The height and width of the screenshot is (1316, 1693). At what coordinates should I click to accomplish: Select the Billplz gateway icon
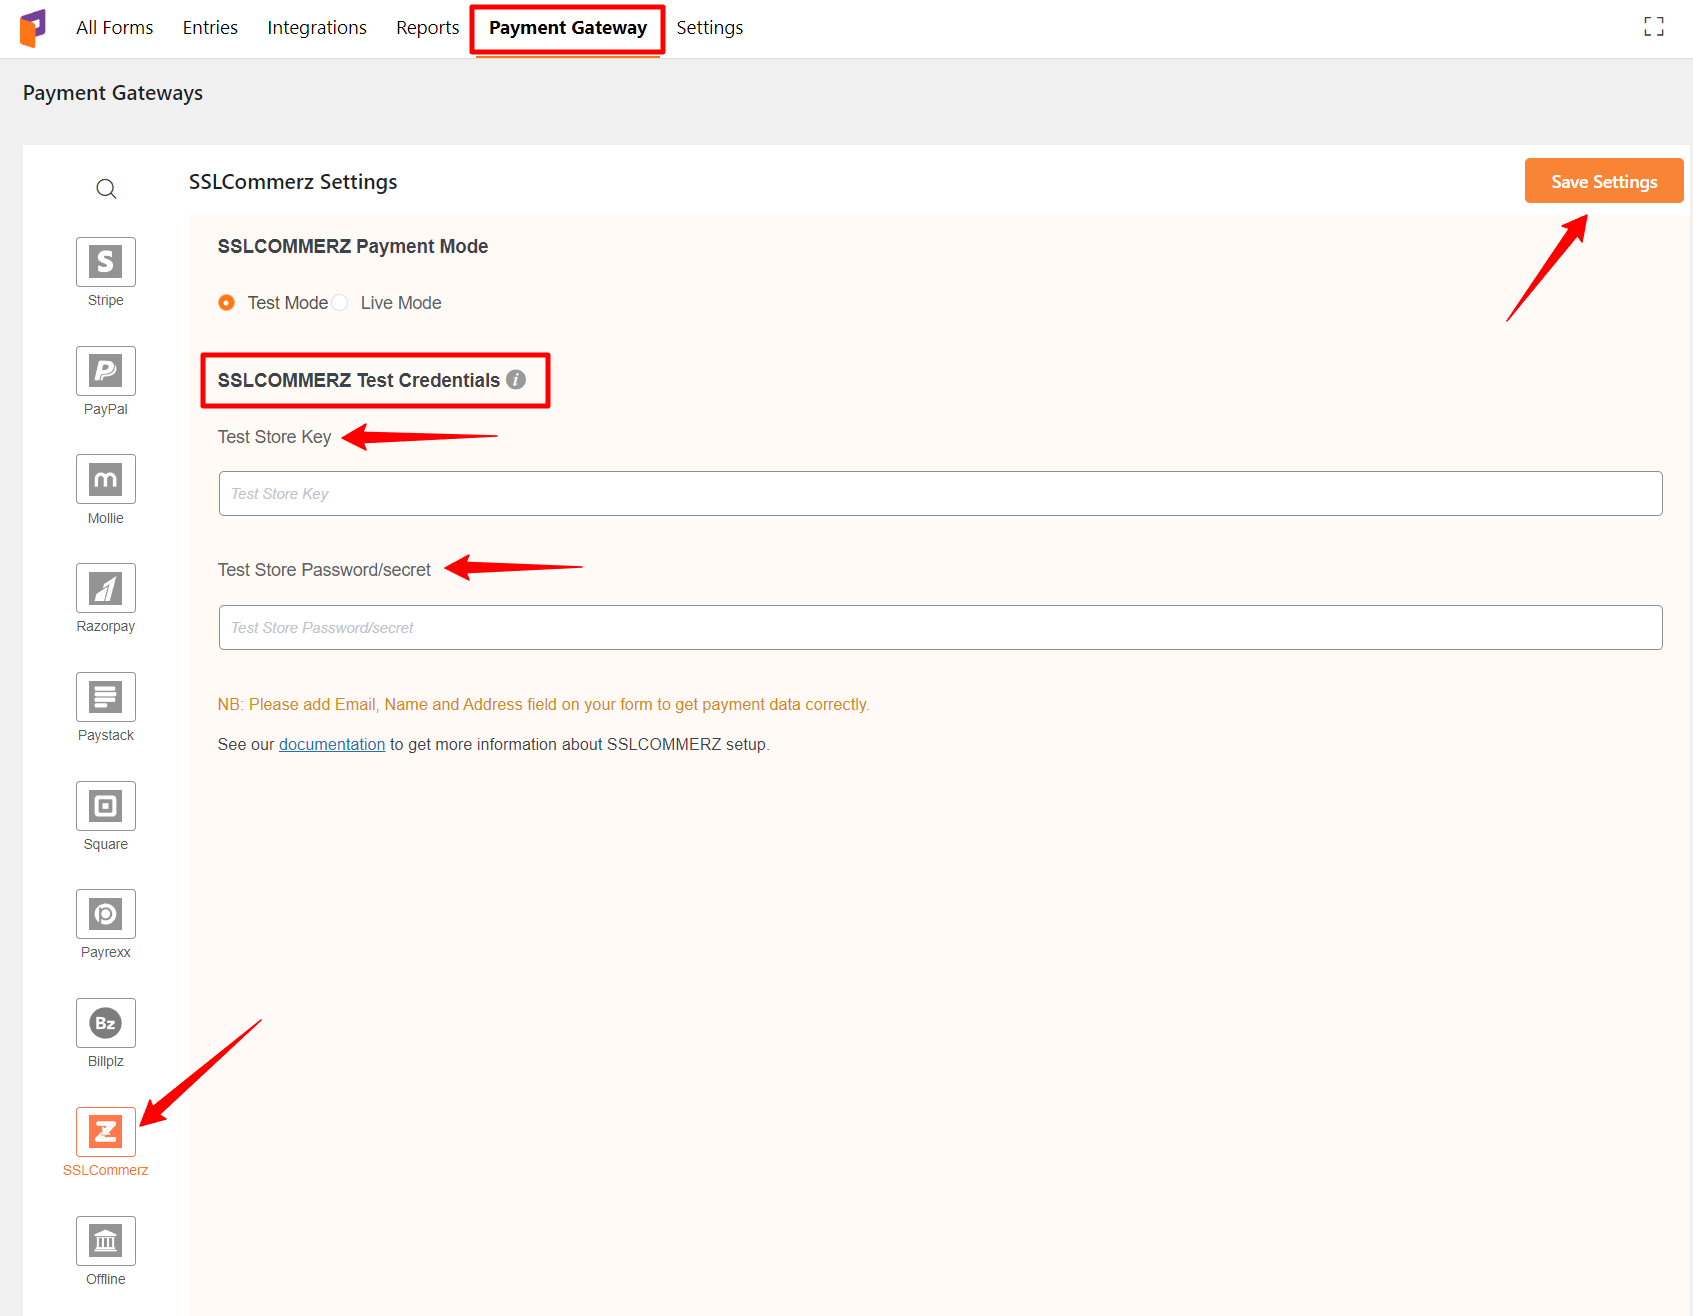(x=106, y=1023)
